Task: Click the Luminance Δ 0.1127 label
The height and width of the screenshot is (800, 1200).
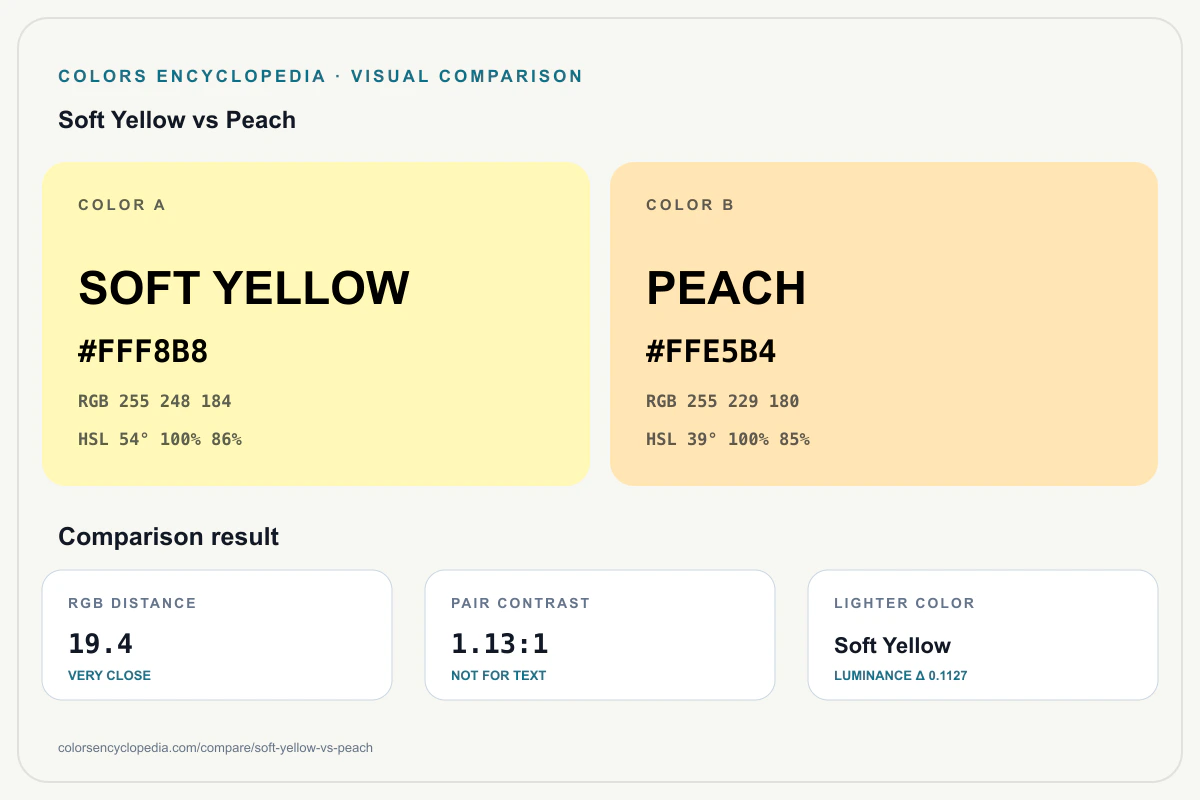Action: click(901, 676)
